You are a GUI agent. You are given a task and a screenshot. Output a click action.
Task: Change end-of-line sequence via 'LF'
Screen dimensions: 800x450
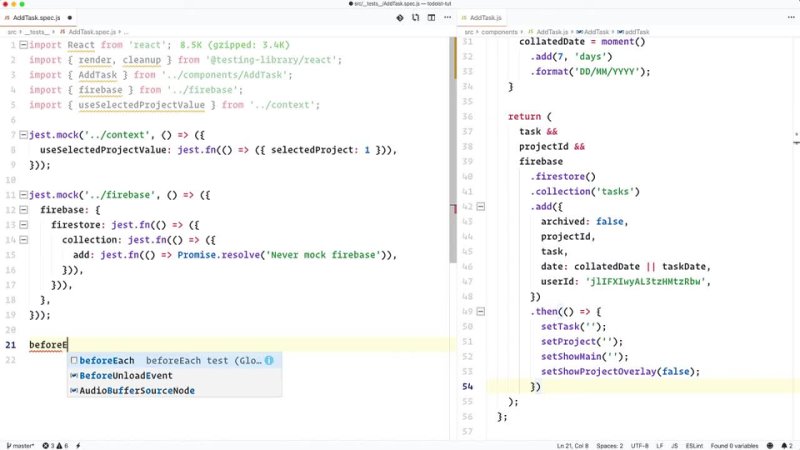point(660,446)
